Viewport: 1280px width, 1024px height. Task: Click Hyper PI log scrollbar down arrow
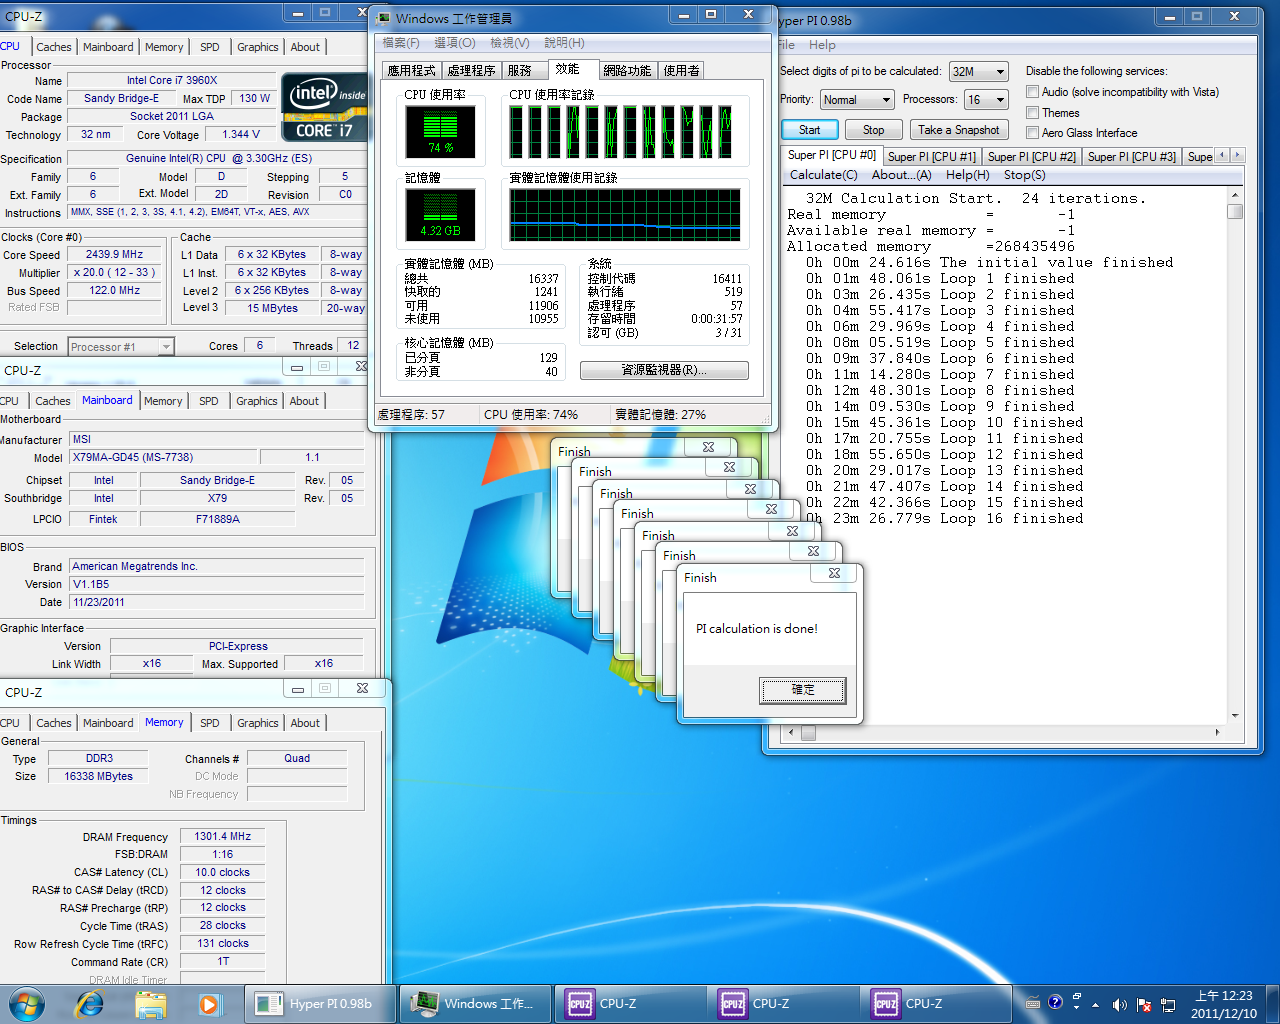pos(1235,716)
